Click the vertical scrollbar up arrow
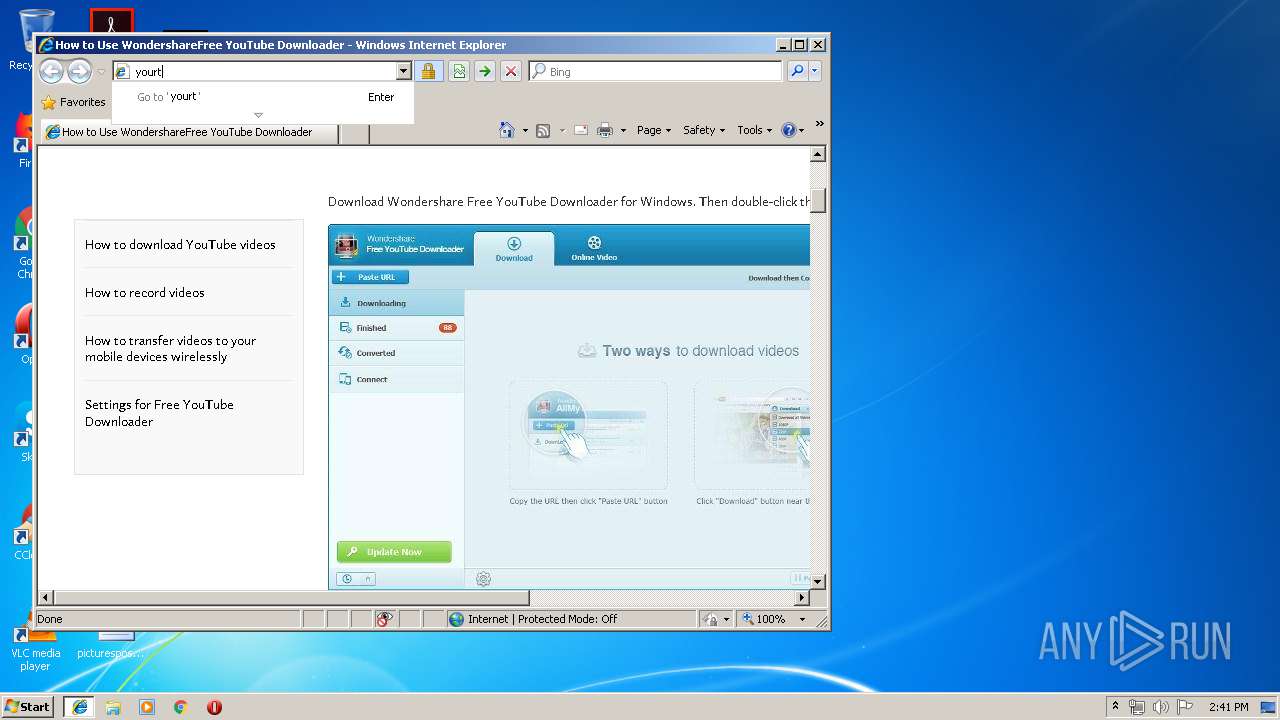 (818, 155)
